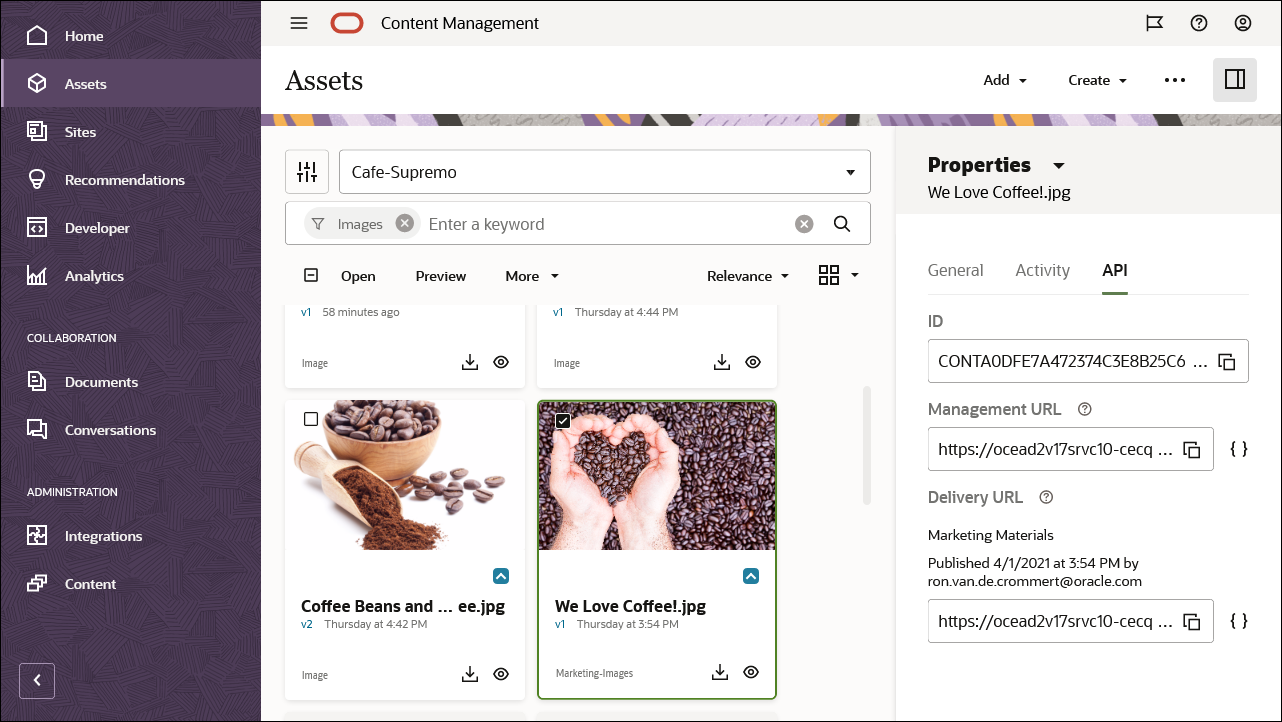1282x722 pixels.
Task: Open the flag notifications icon
Action: (1154, 23)
